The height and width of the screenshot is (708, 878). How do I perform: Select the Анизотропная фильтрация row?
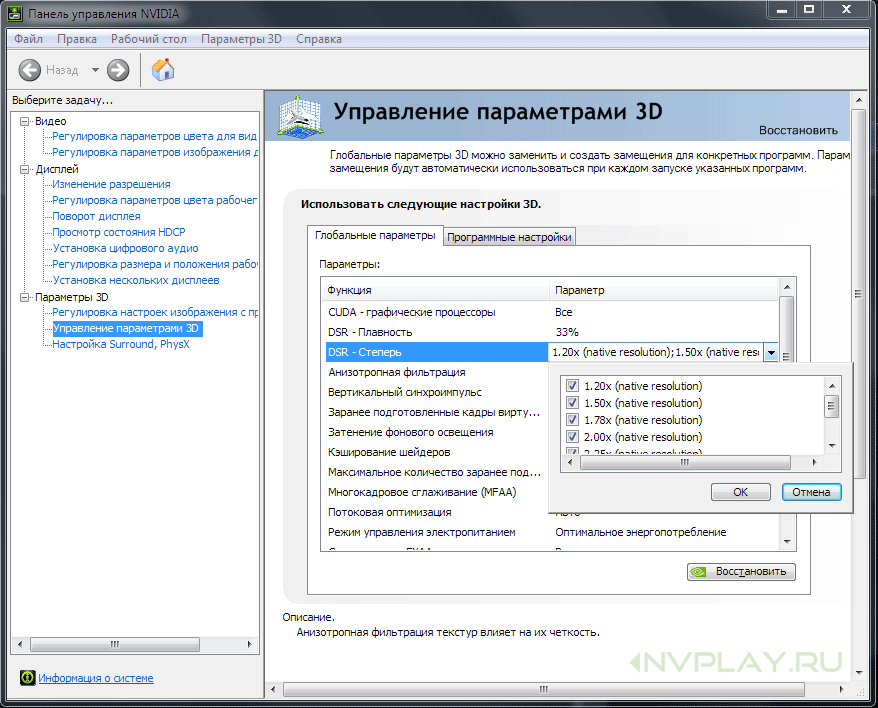437,372
